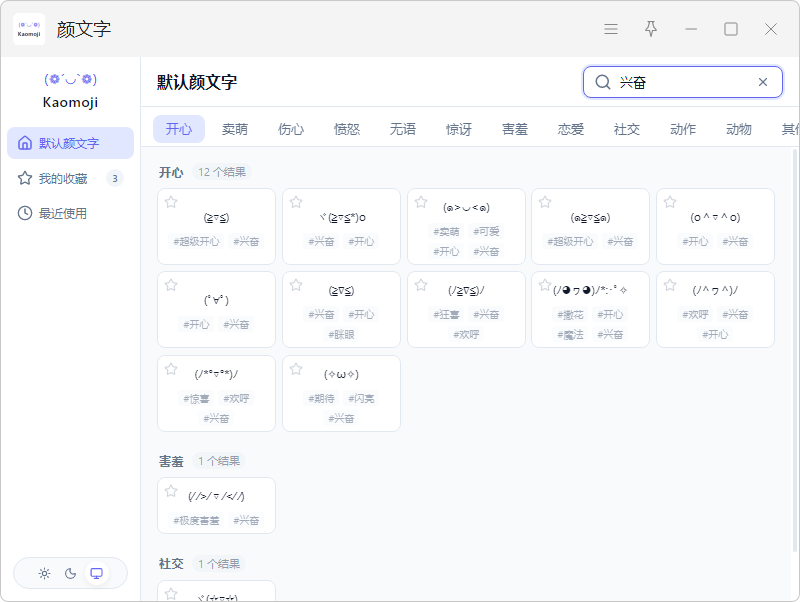Click the search magnifier icon

[603, 82]
